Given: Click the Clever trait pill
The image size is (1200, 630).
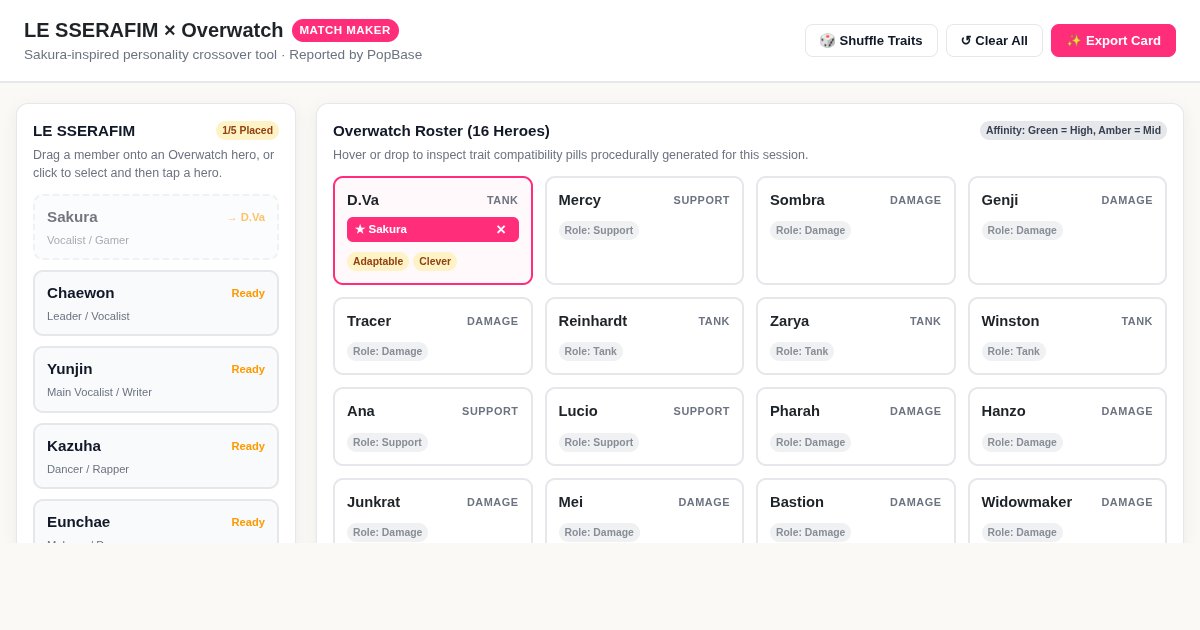Looking at the screenshot, I should (435, 261).
